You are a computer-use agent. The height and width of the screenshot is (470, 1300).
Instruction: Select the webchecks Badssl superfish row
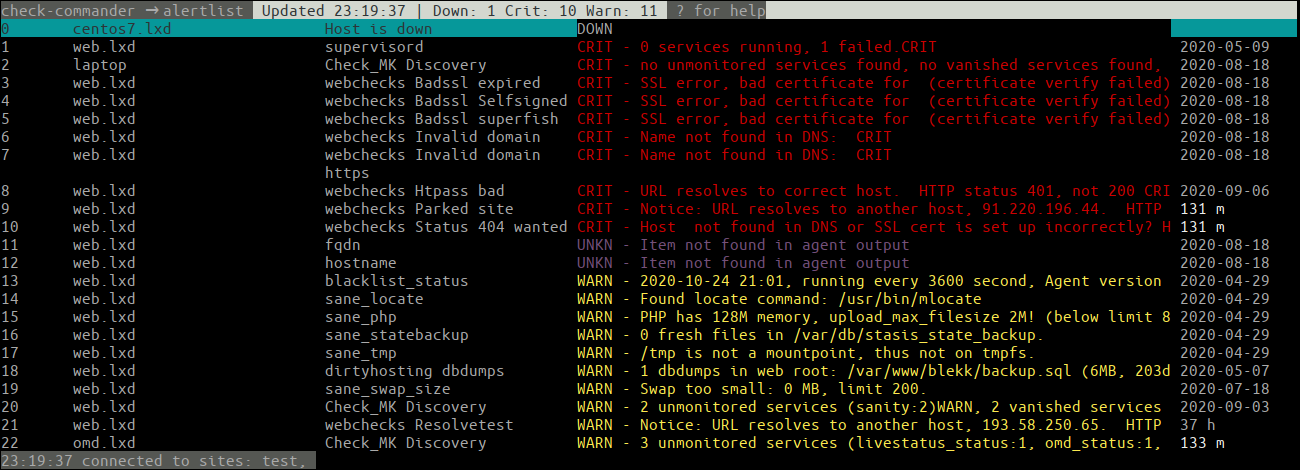pos(441,119)
